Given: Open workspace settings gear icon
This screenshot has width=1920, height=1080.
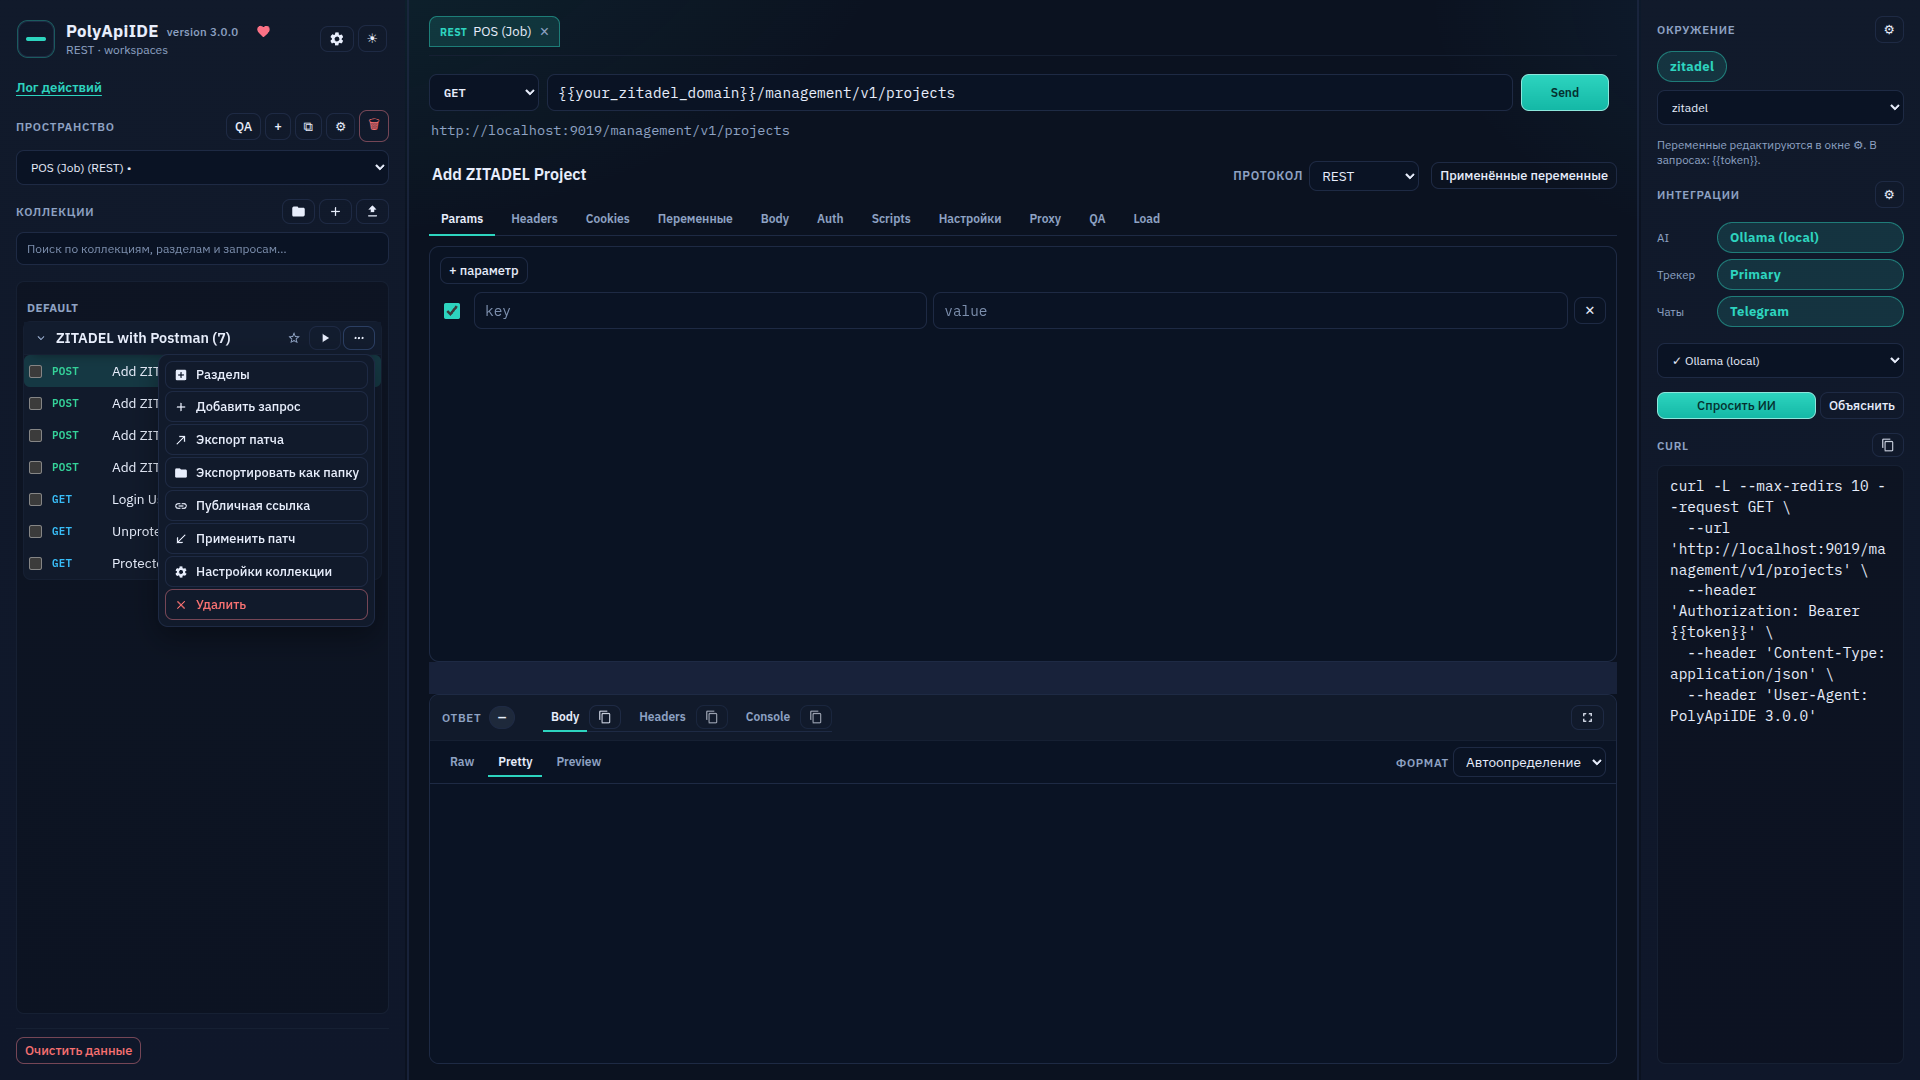Looking at the screenshot, I should pos(341,127).
